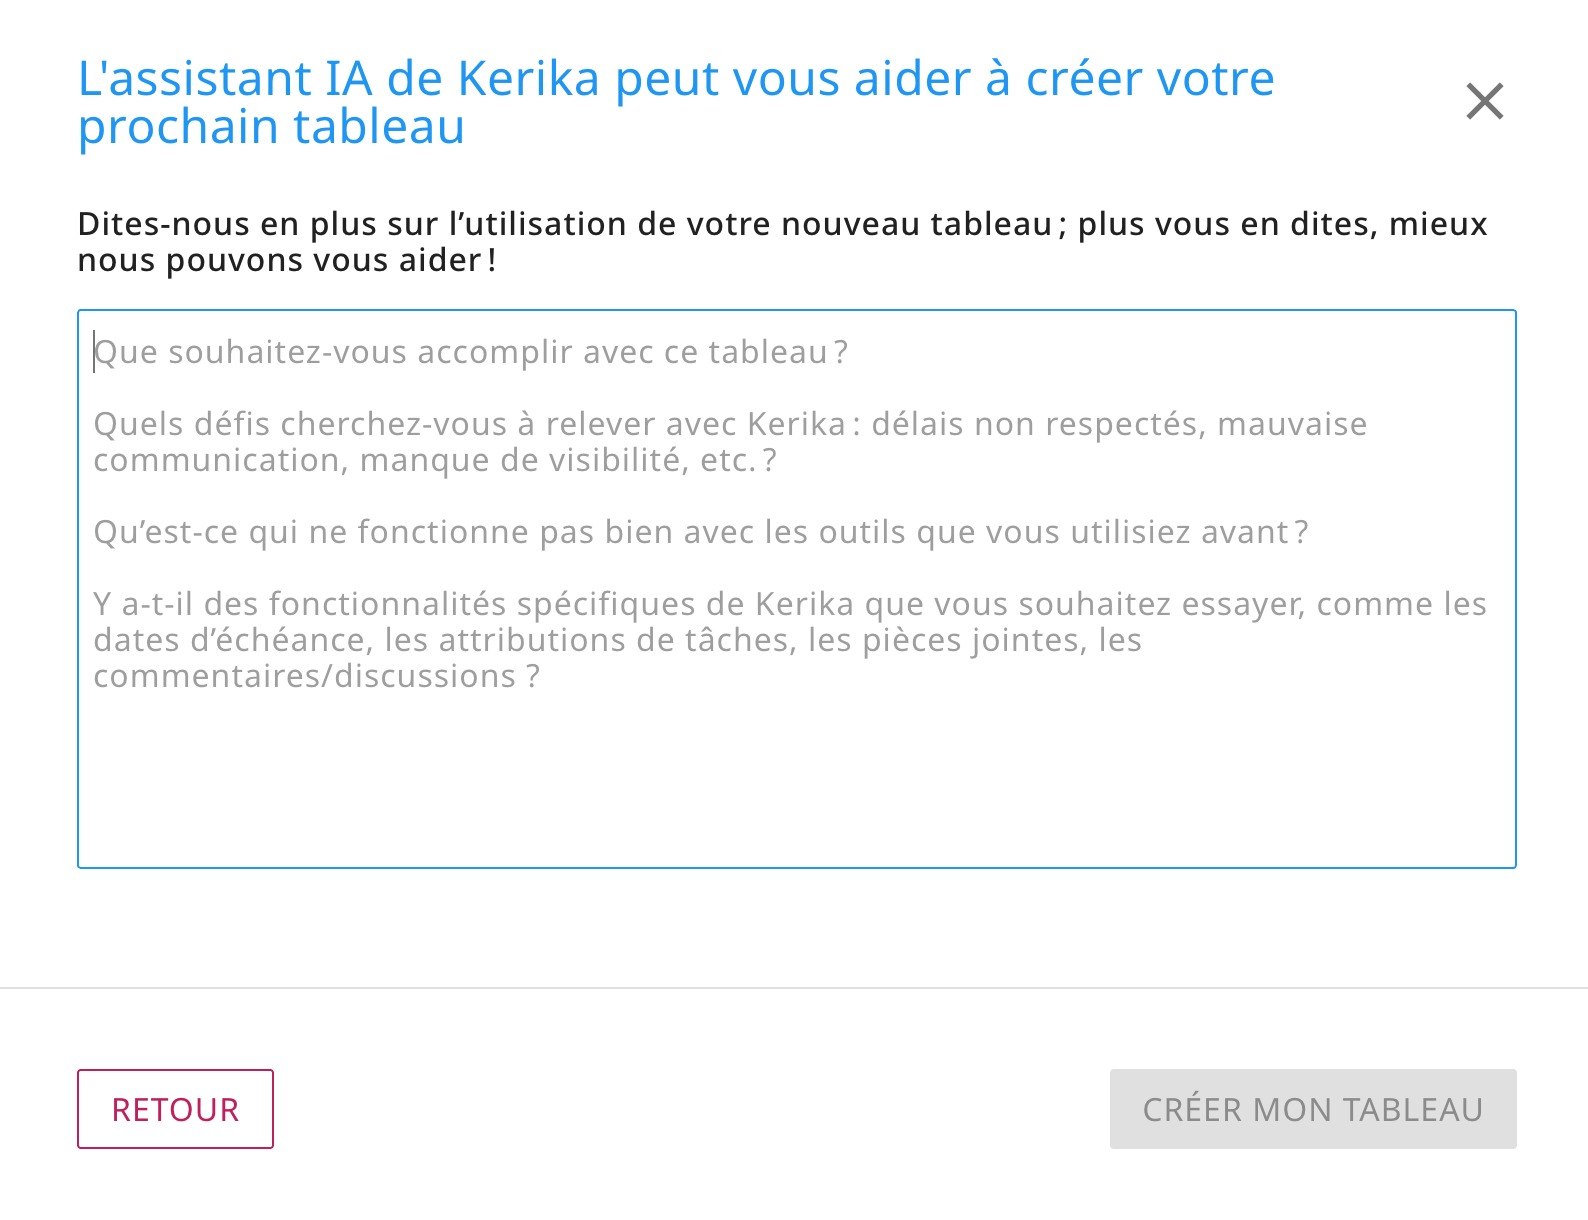This screenshot has width=1588, height=1220.
Task: Click the "Dites-nous en plus" instruction text
Action: [x=782, y=224]
